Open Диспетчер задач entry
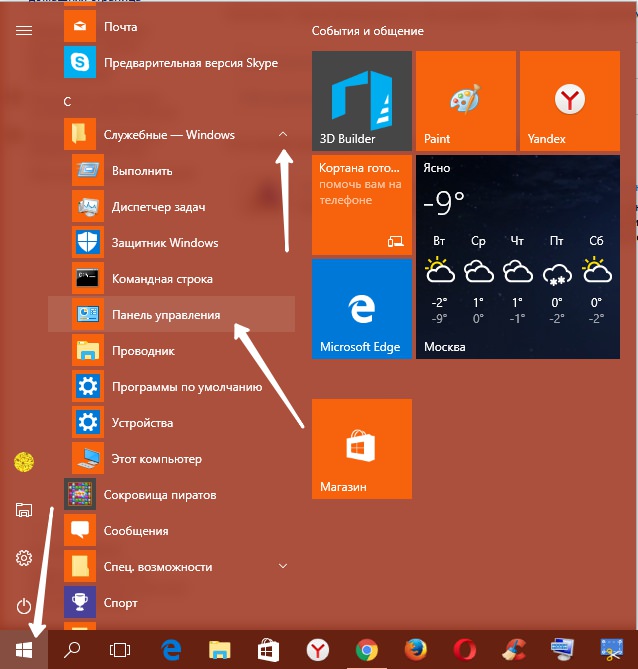 158,207
